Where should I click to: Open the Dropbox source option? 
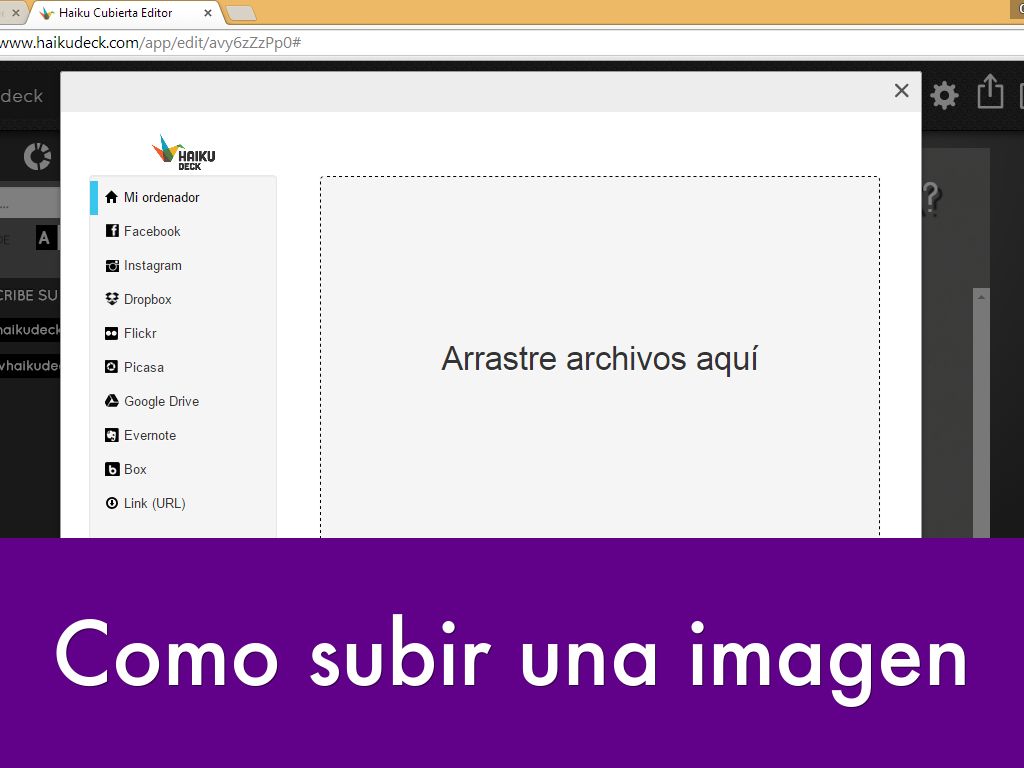click(x=147, y=300)
